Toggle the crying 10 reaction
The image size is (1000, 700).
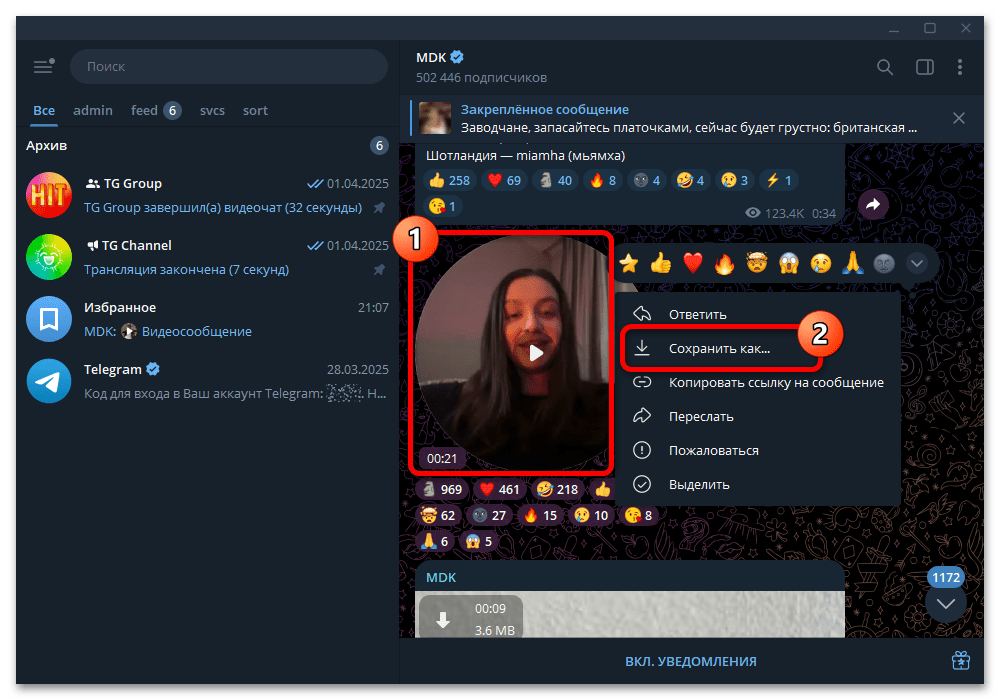click(591, 515)
